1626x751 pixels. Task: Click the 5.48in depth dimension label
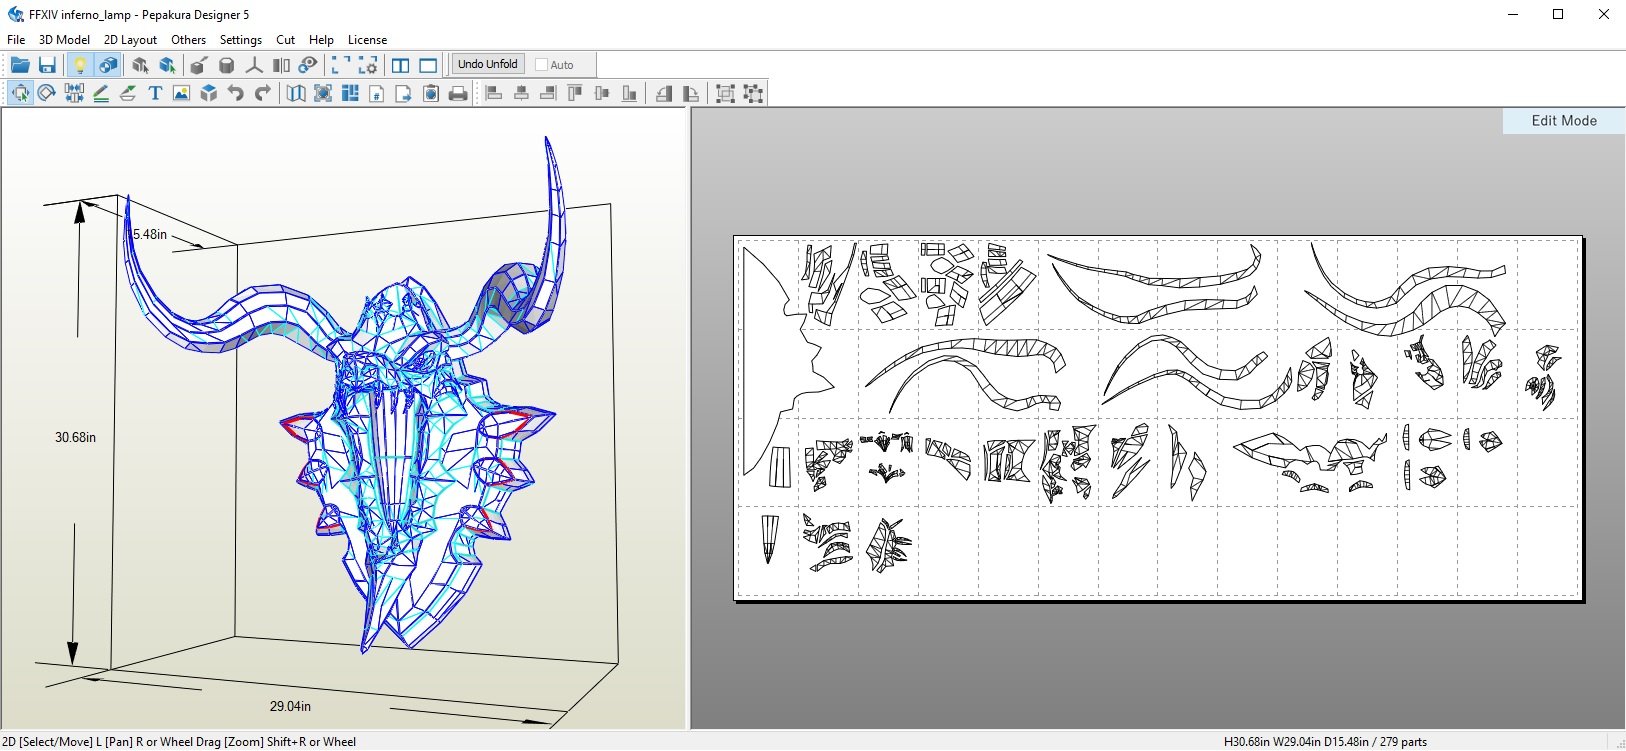[150, 234]
